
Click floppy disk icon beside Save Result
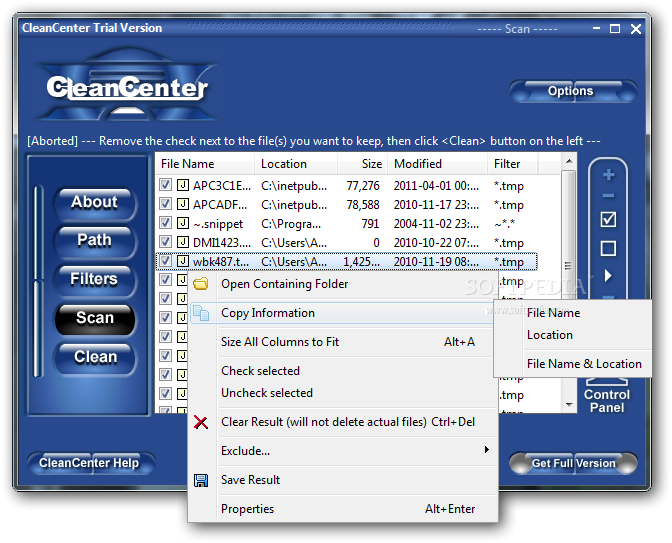coord(201,480)
